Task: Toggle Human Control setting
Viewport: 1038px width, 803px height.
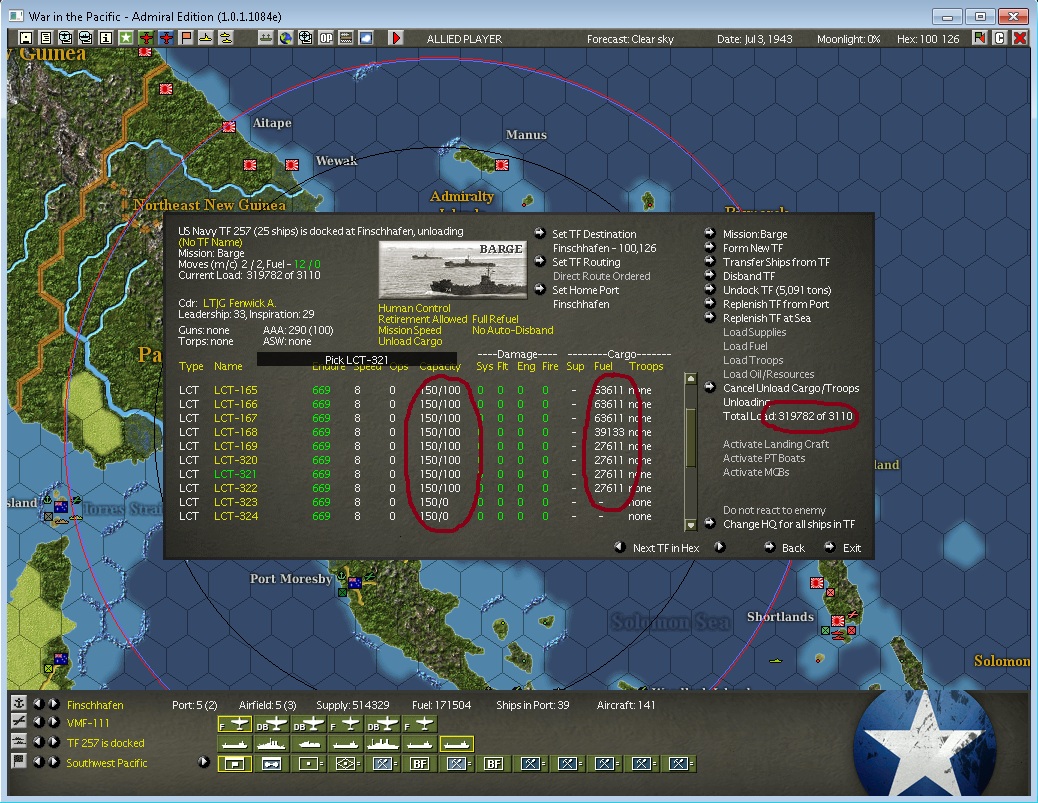Action: click(x=414, y=308)
